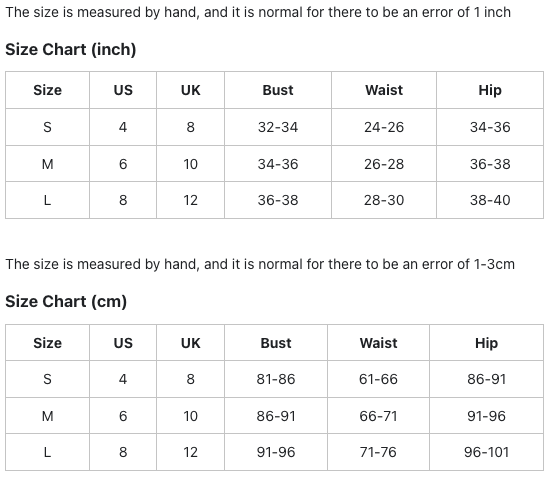552x477 pixels.
Task: Click the 34-36 hip cell for size S
Action: [490, 127]
